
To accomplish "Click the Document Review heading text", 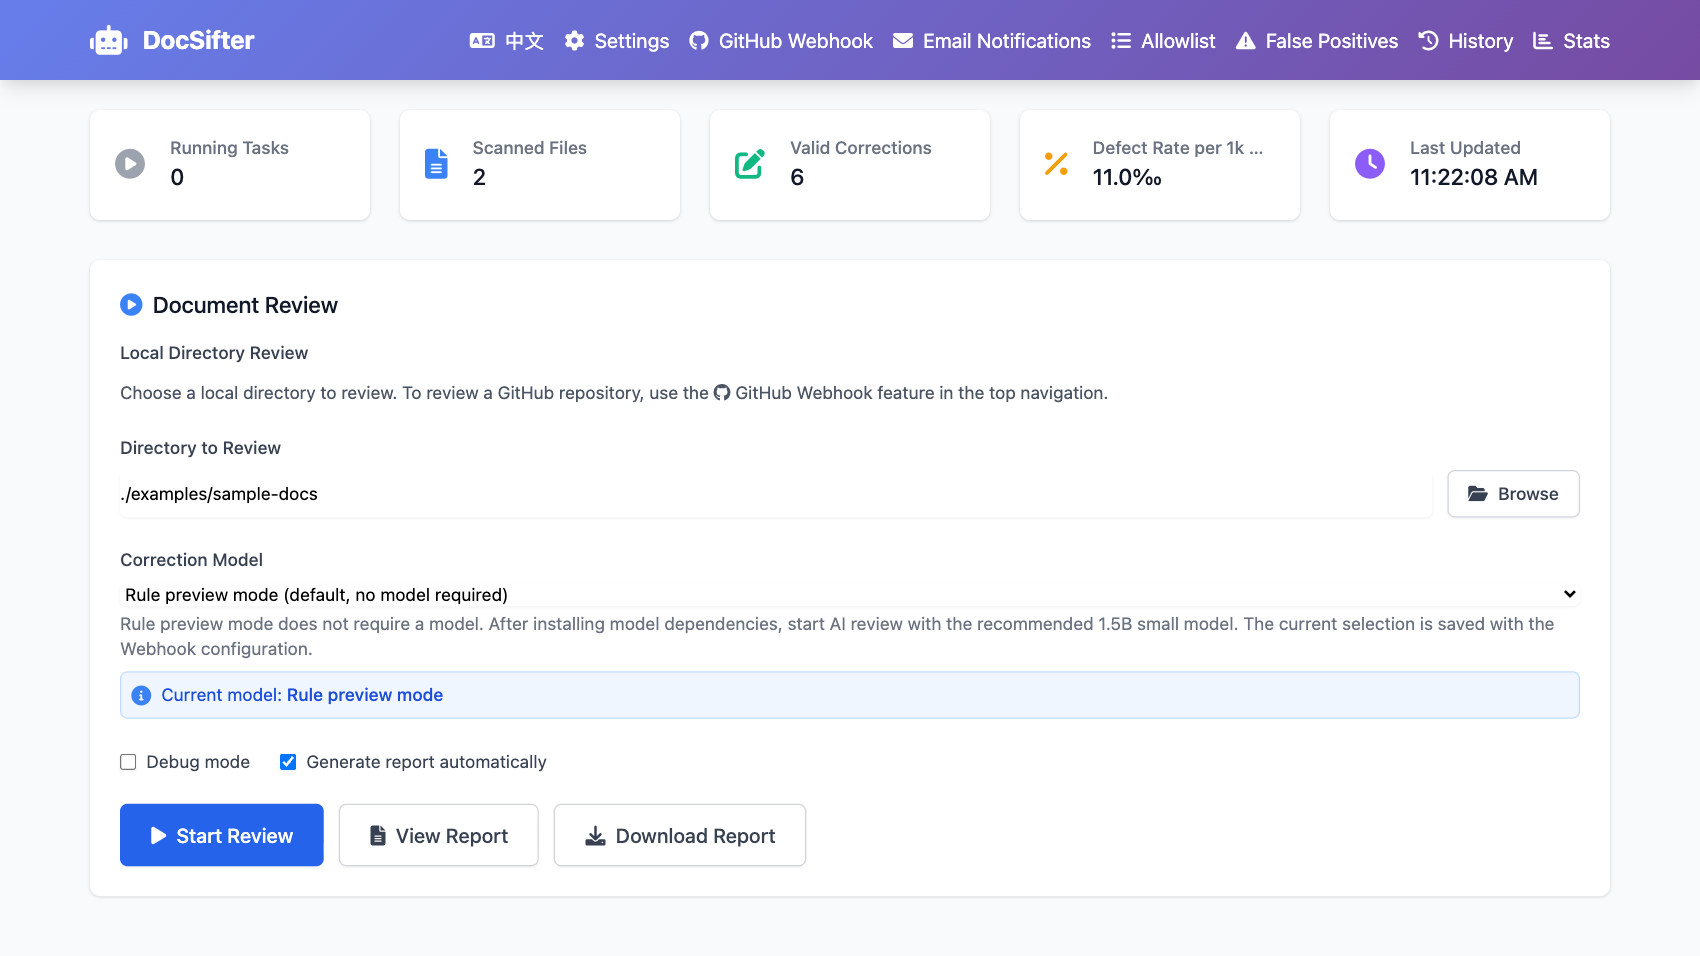I will pyautogui.click(x=245, y=305).
